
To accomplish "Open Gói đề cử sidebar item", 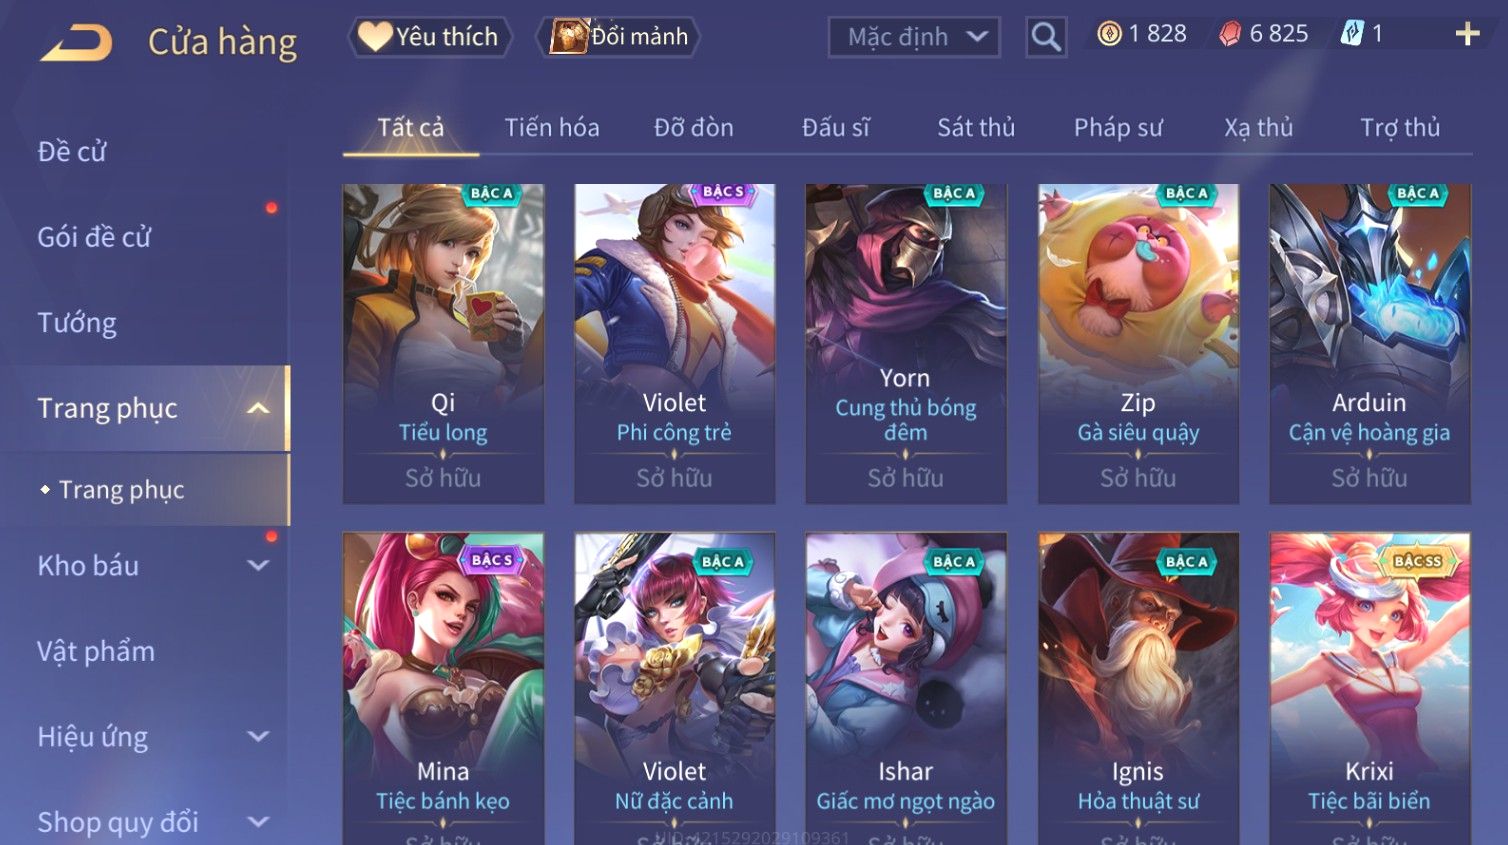I will pos(94,237).
